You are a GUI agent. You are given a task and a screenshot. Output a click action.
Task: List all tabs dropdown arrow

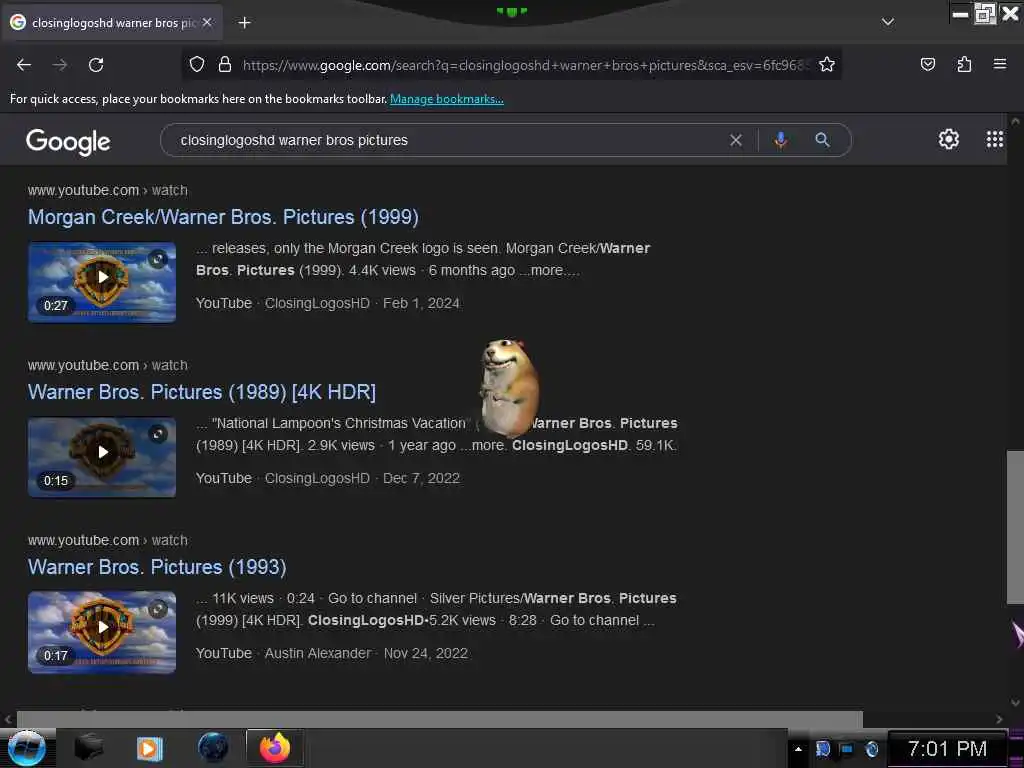888,22
